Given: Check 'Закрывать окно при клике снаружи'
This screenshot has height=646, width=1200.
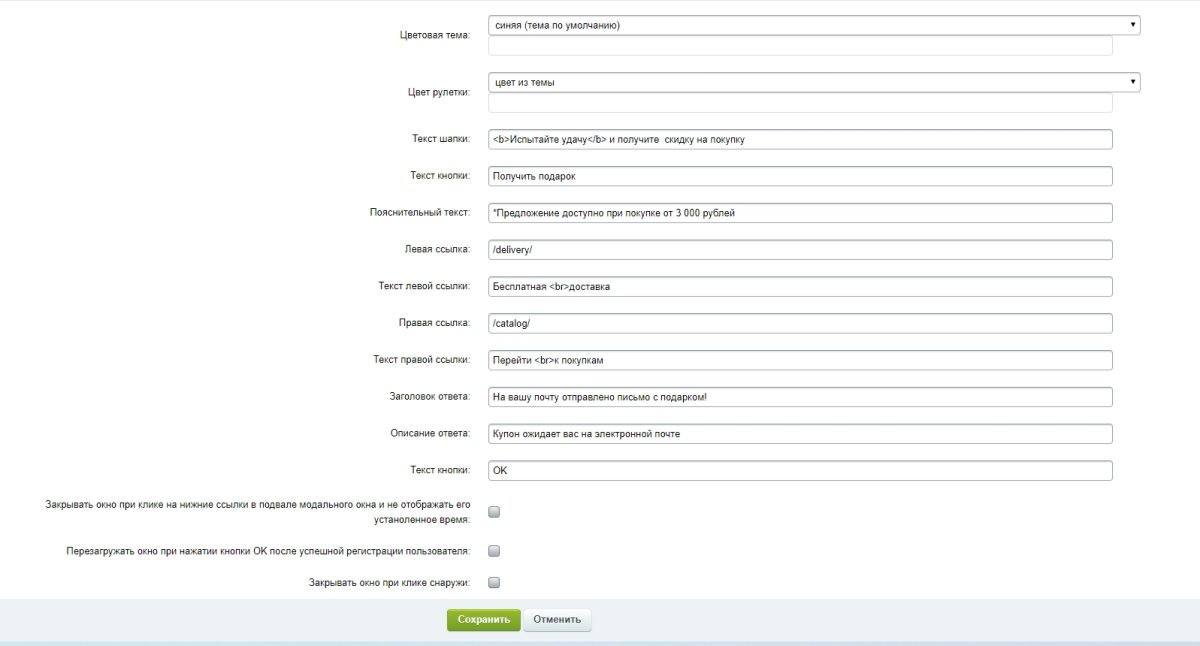Looking at the screenshot, I should [494, 582].
